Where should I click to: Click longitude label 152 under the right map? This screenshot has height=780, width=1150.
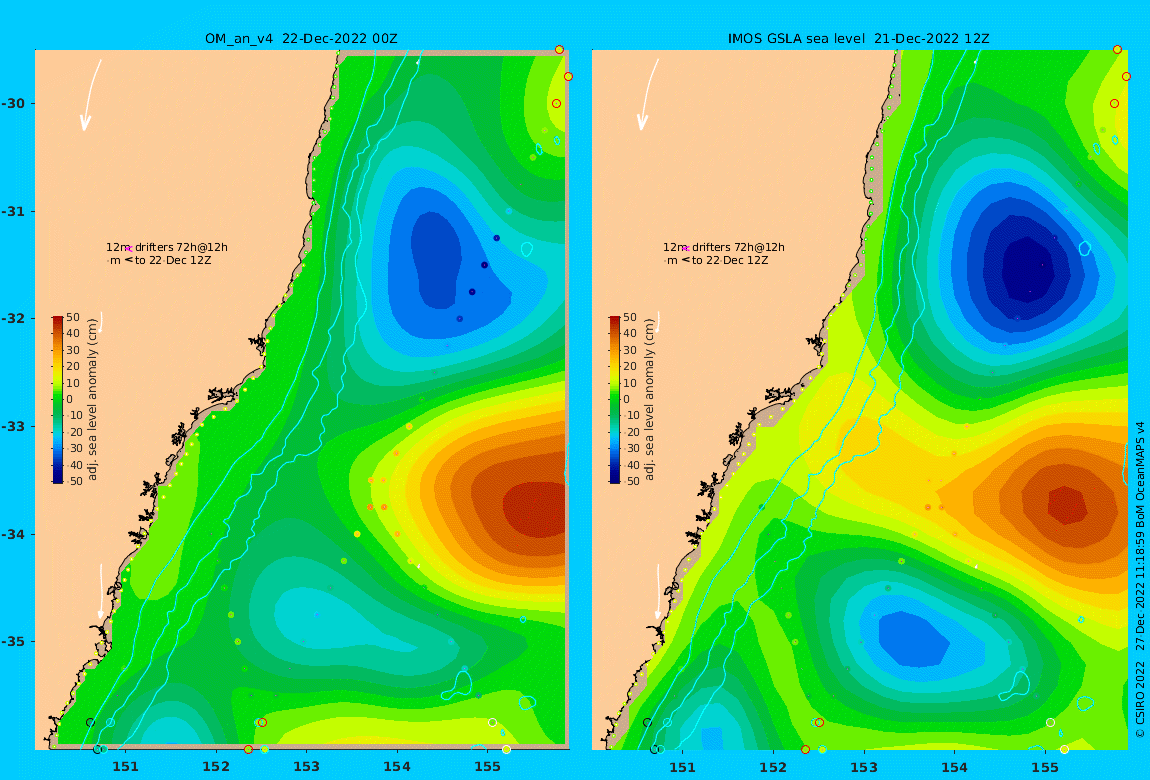click(773, 768)
